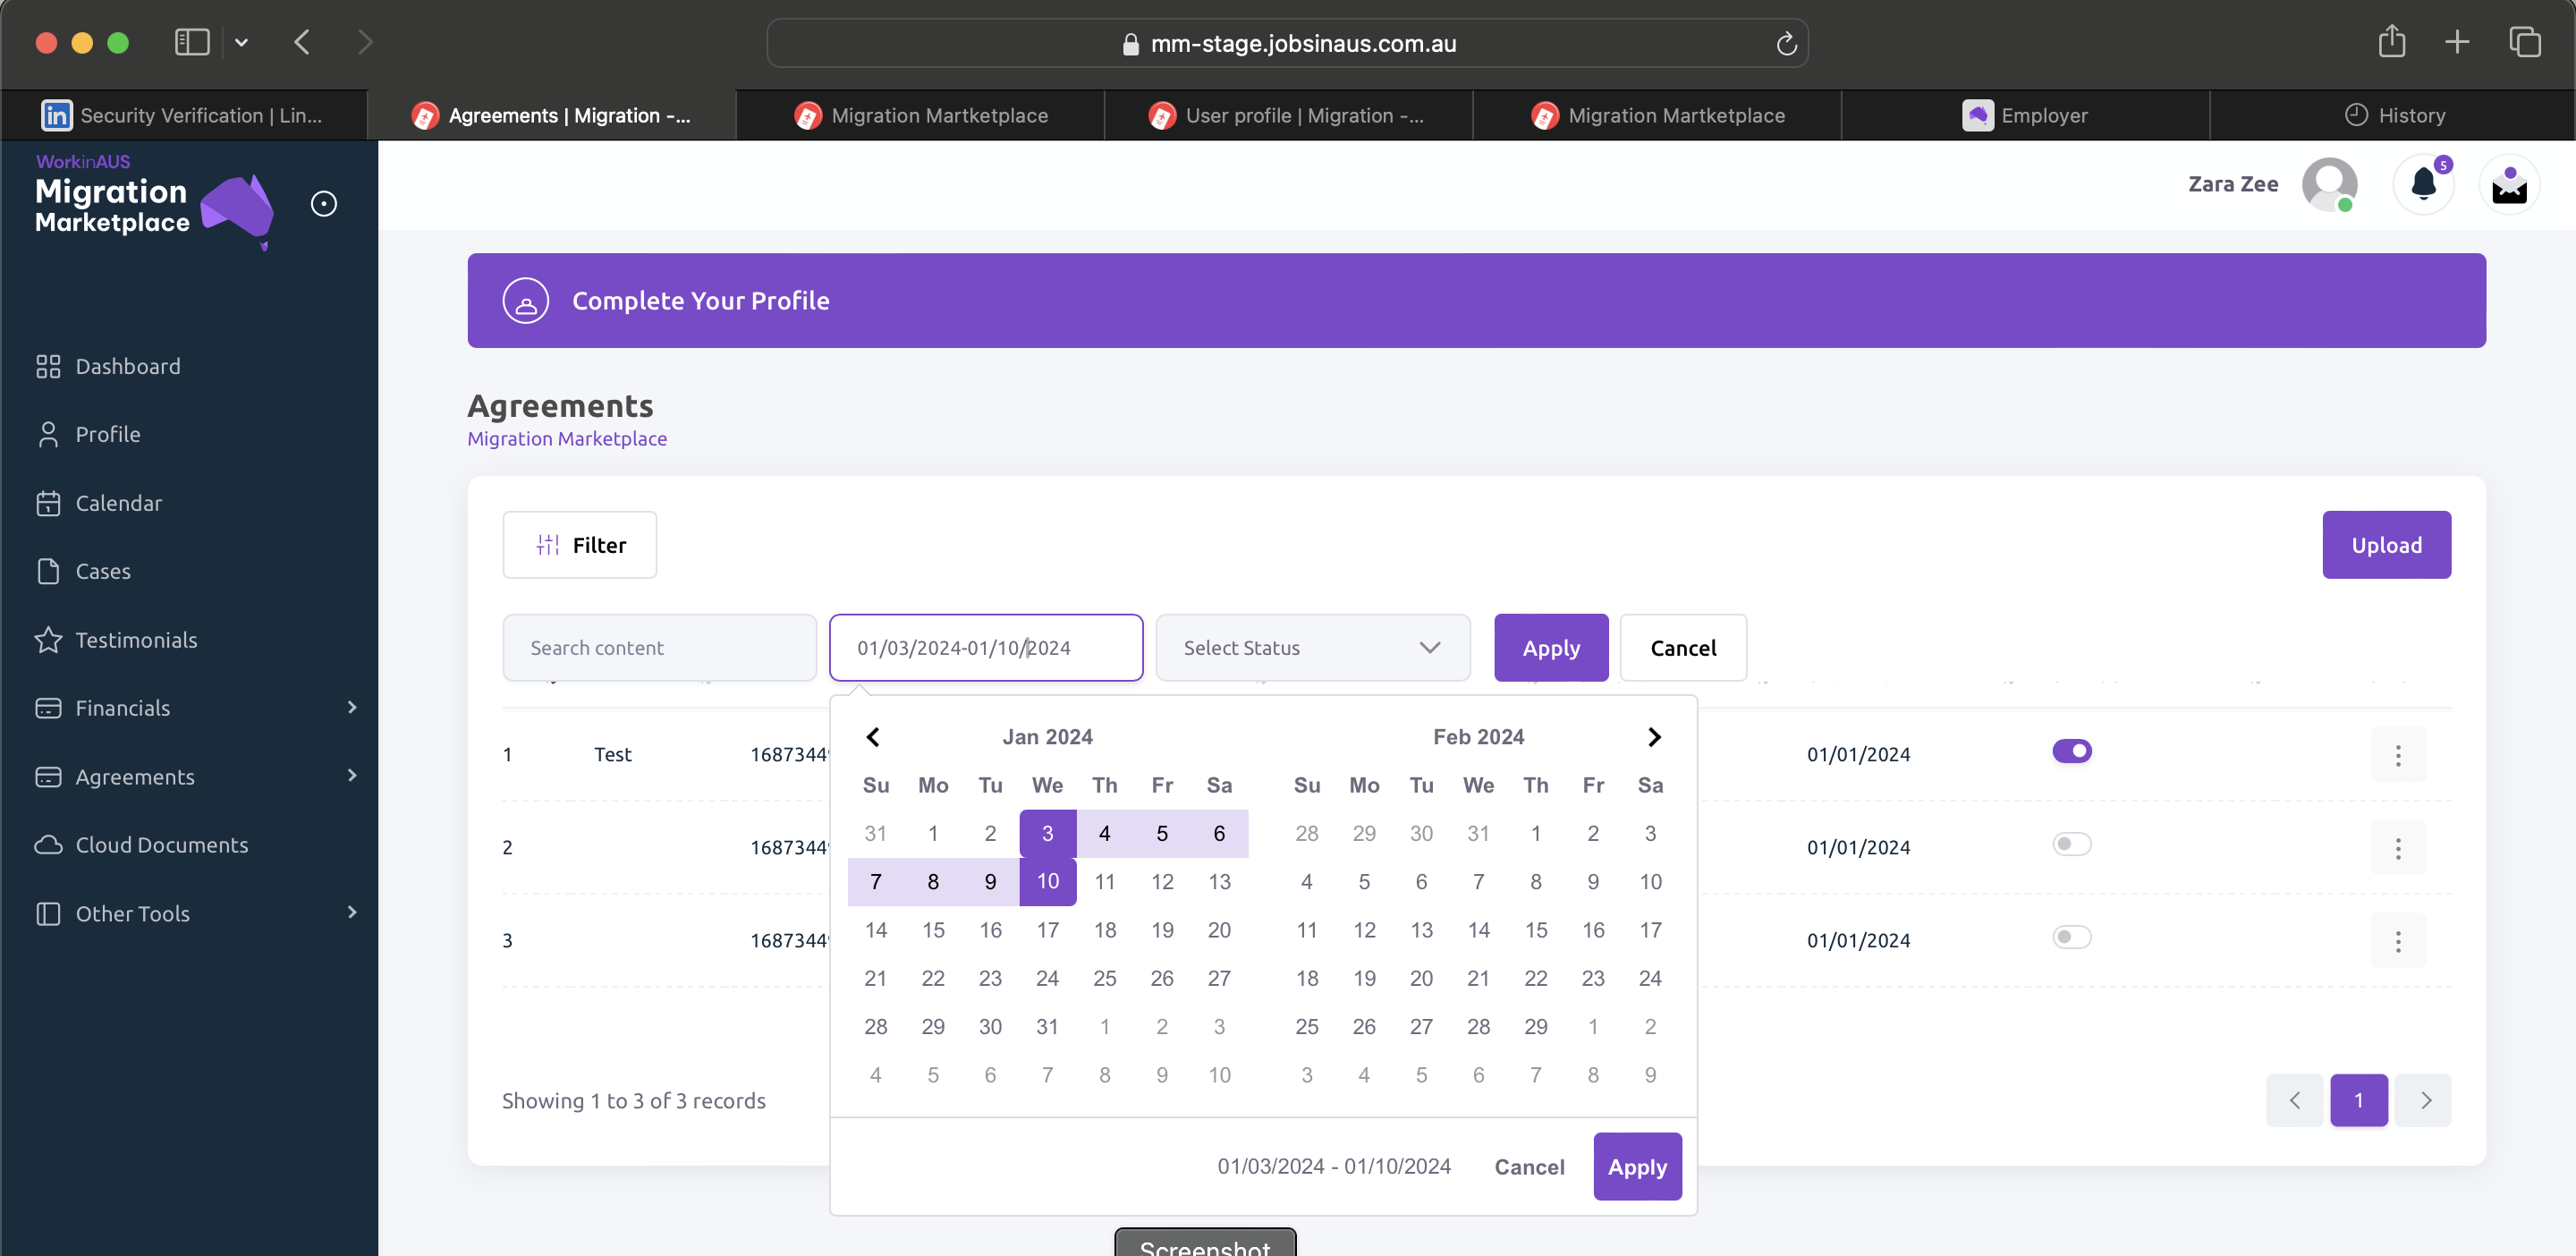Viewport: 2576px width, 1256px height.
Task: Collapse the sidebar using the circle icon
Action: tap(323, 204)
